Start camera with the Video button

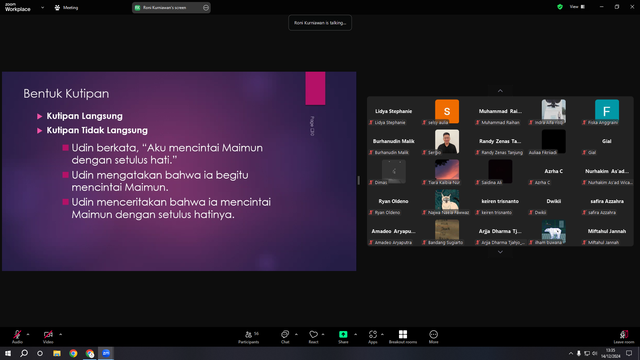coord(48,336)
